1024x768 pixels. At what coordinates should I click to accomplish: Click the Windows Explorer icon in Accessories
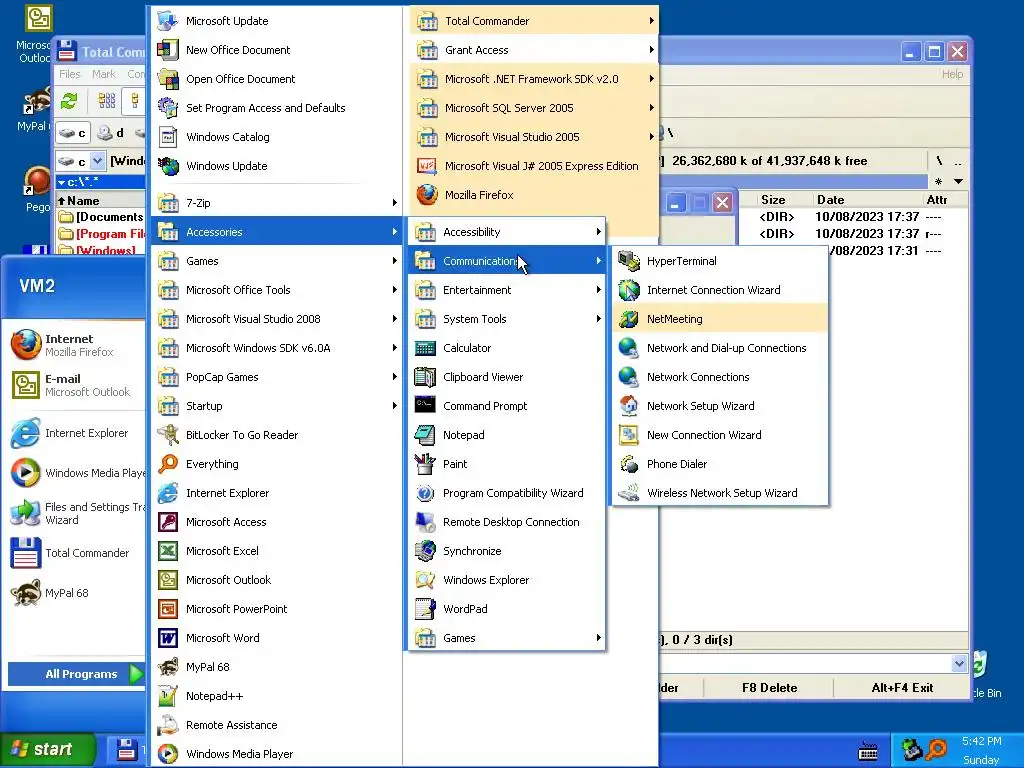pyautogui.click(x=425, y=580)
